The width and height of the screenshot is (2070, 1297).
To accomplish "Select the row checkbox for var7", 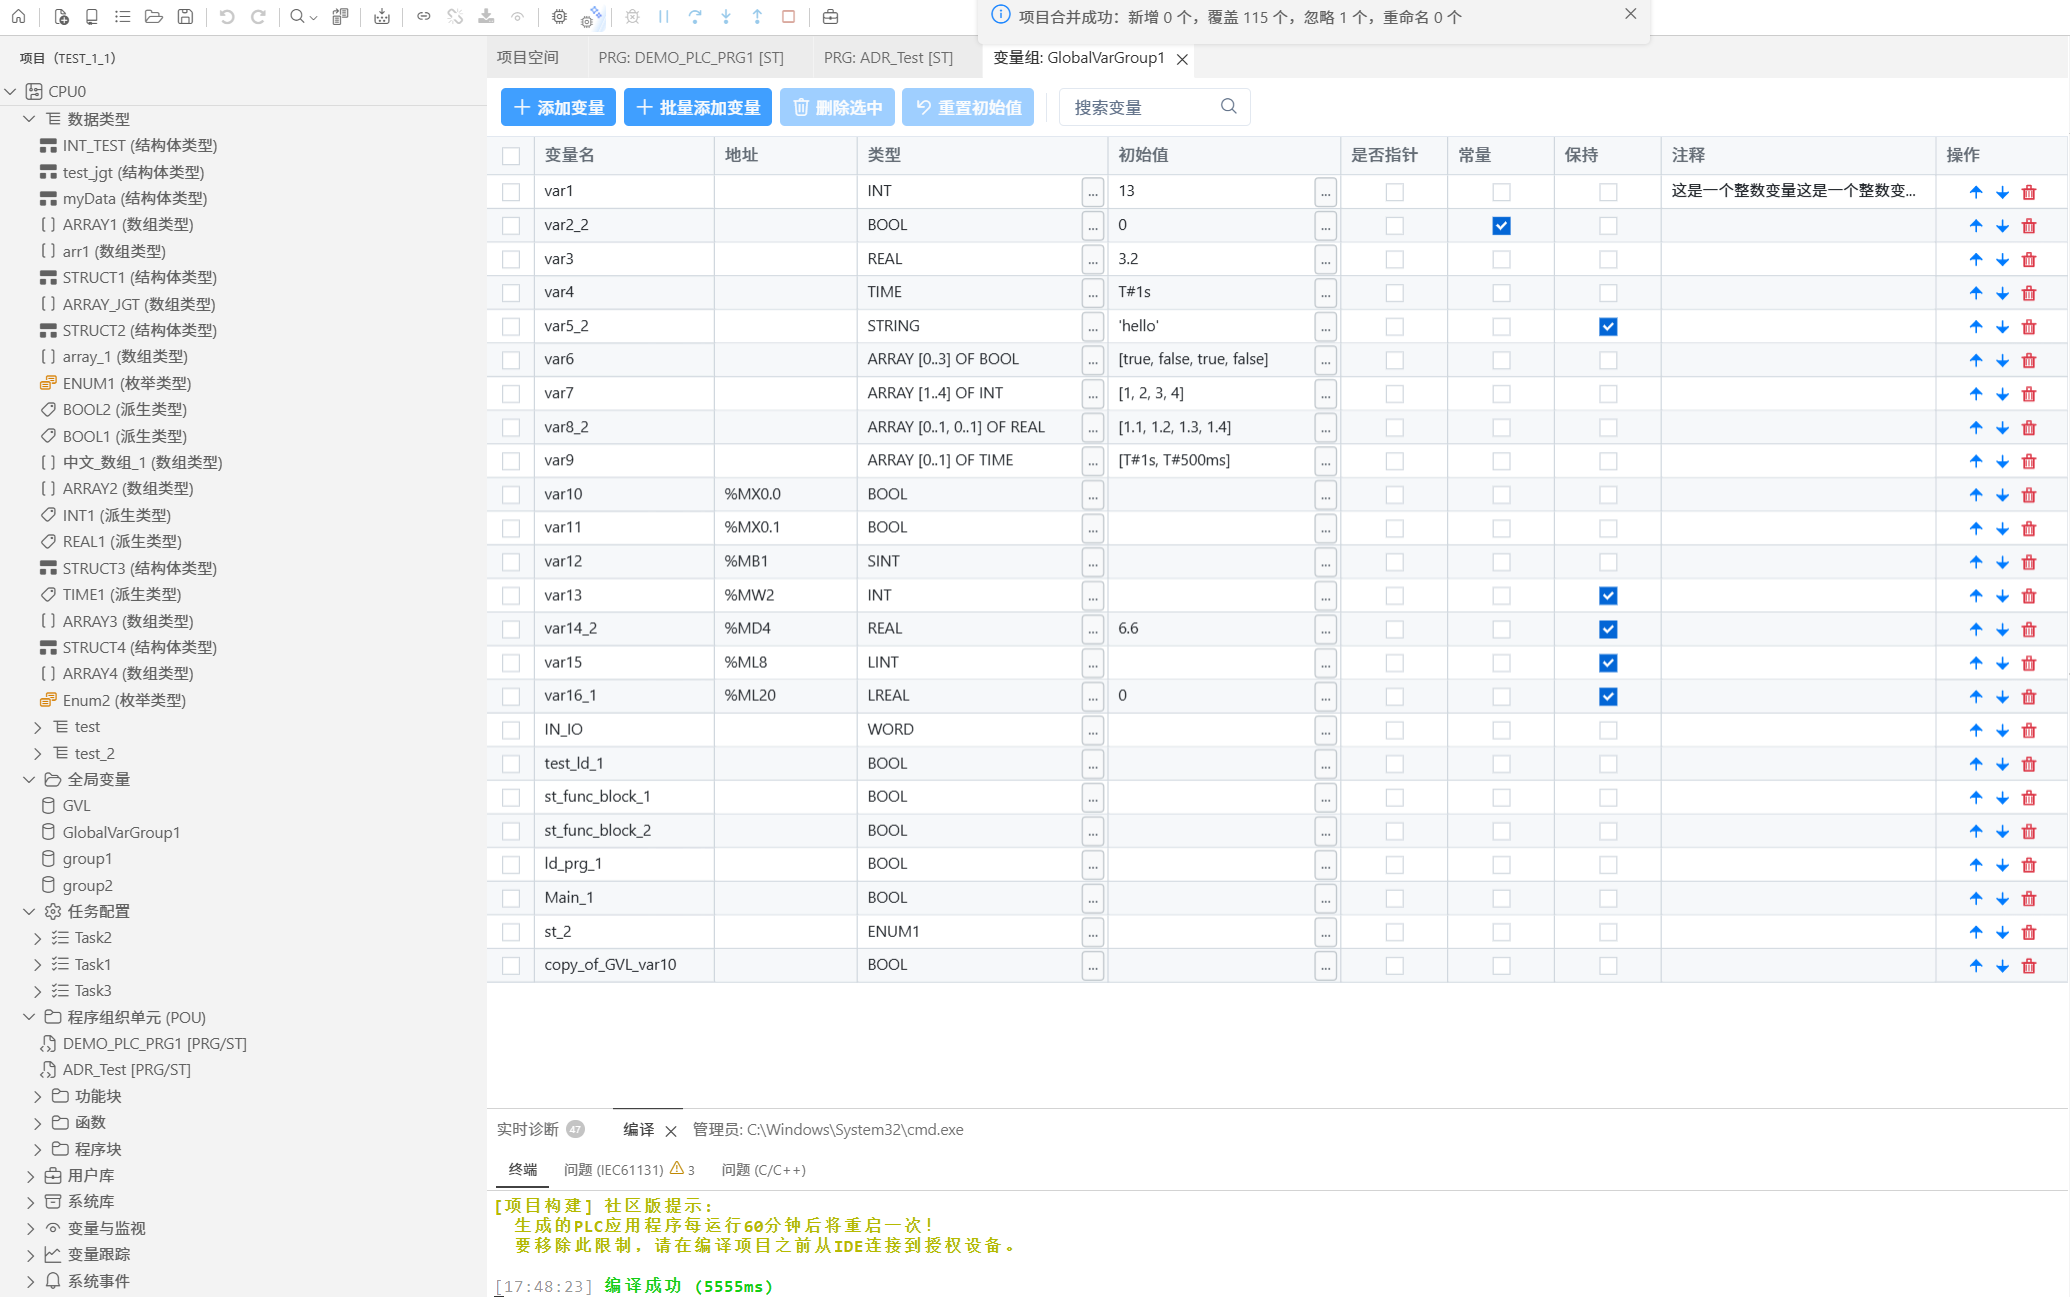I will [511, 394].
